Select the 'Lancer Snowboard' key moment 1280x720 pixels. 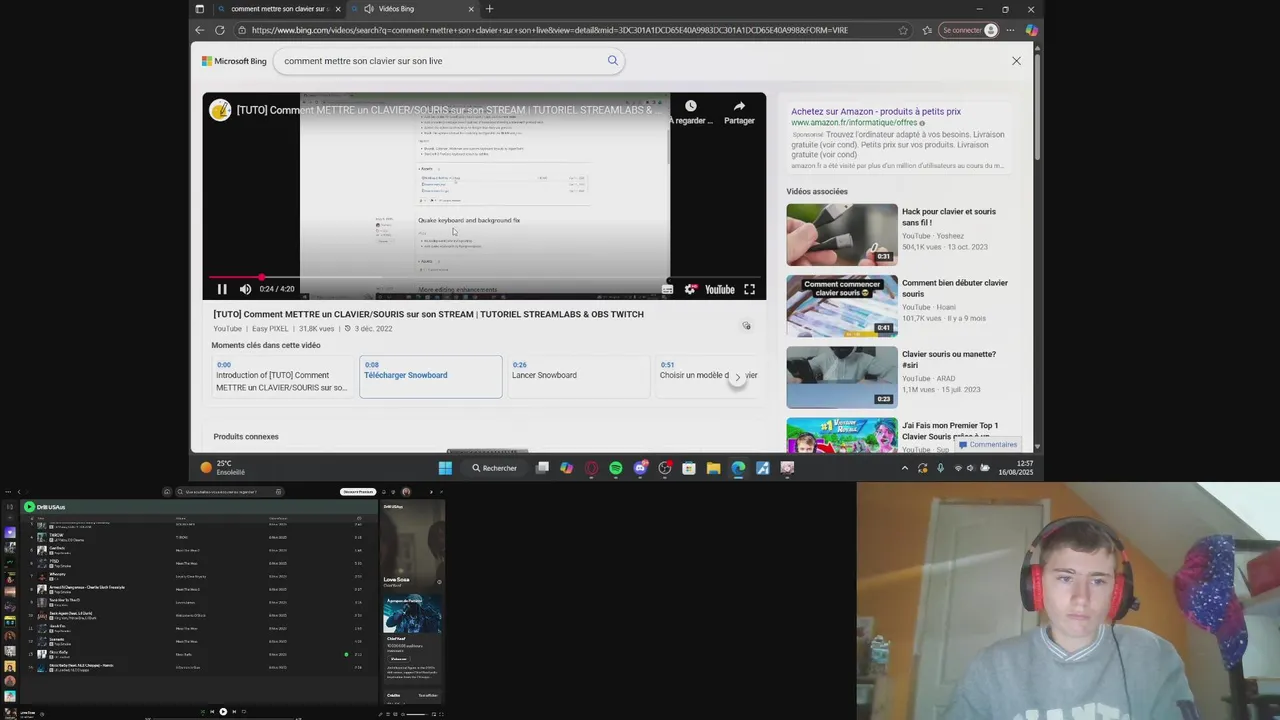[x=579, y=376]
